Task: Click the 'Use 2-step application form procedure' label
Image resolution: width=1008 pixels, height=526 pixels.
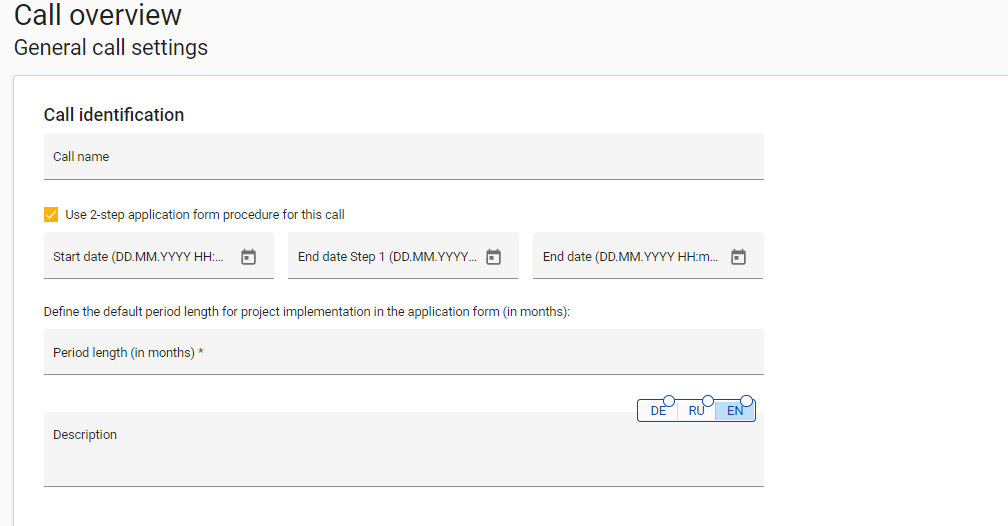Action: pyautogui.click(x=205, y=214)
